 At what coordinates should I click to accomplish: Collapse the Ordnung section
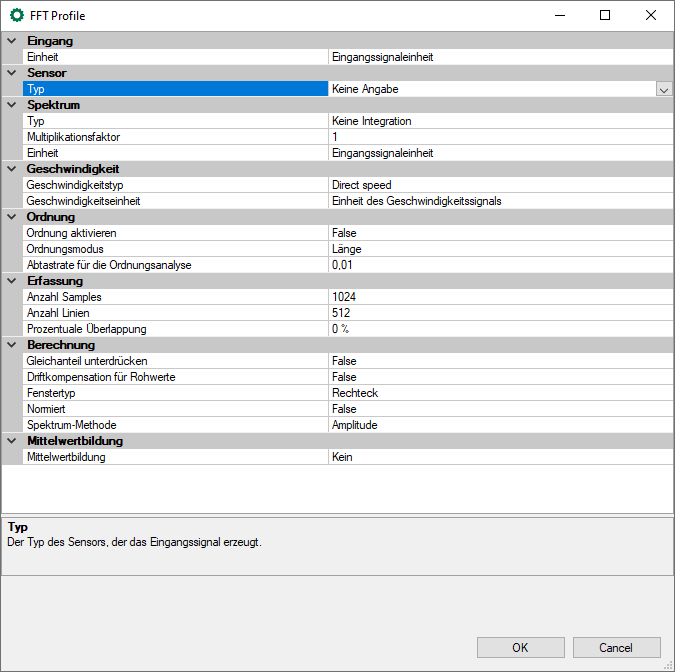12,217
